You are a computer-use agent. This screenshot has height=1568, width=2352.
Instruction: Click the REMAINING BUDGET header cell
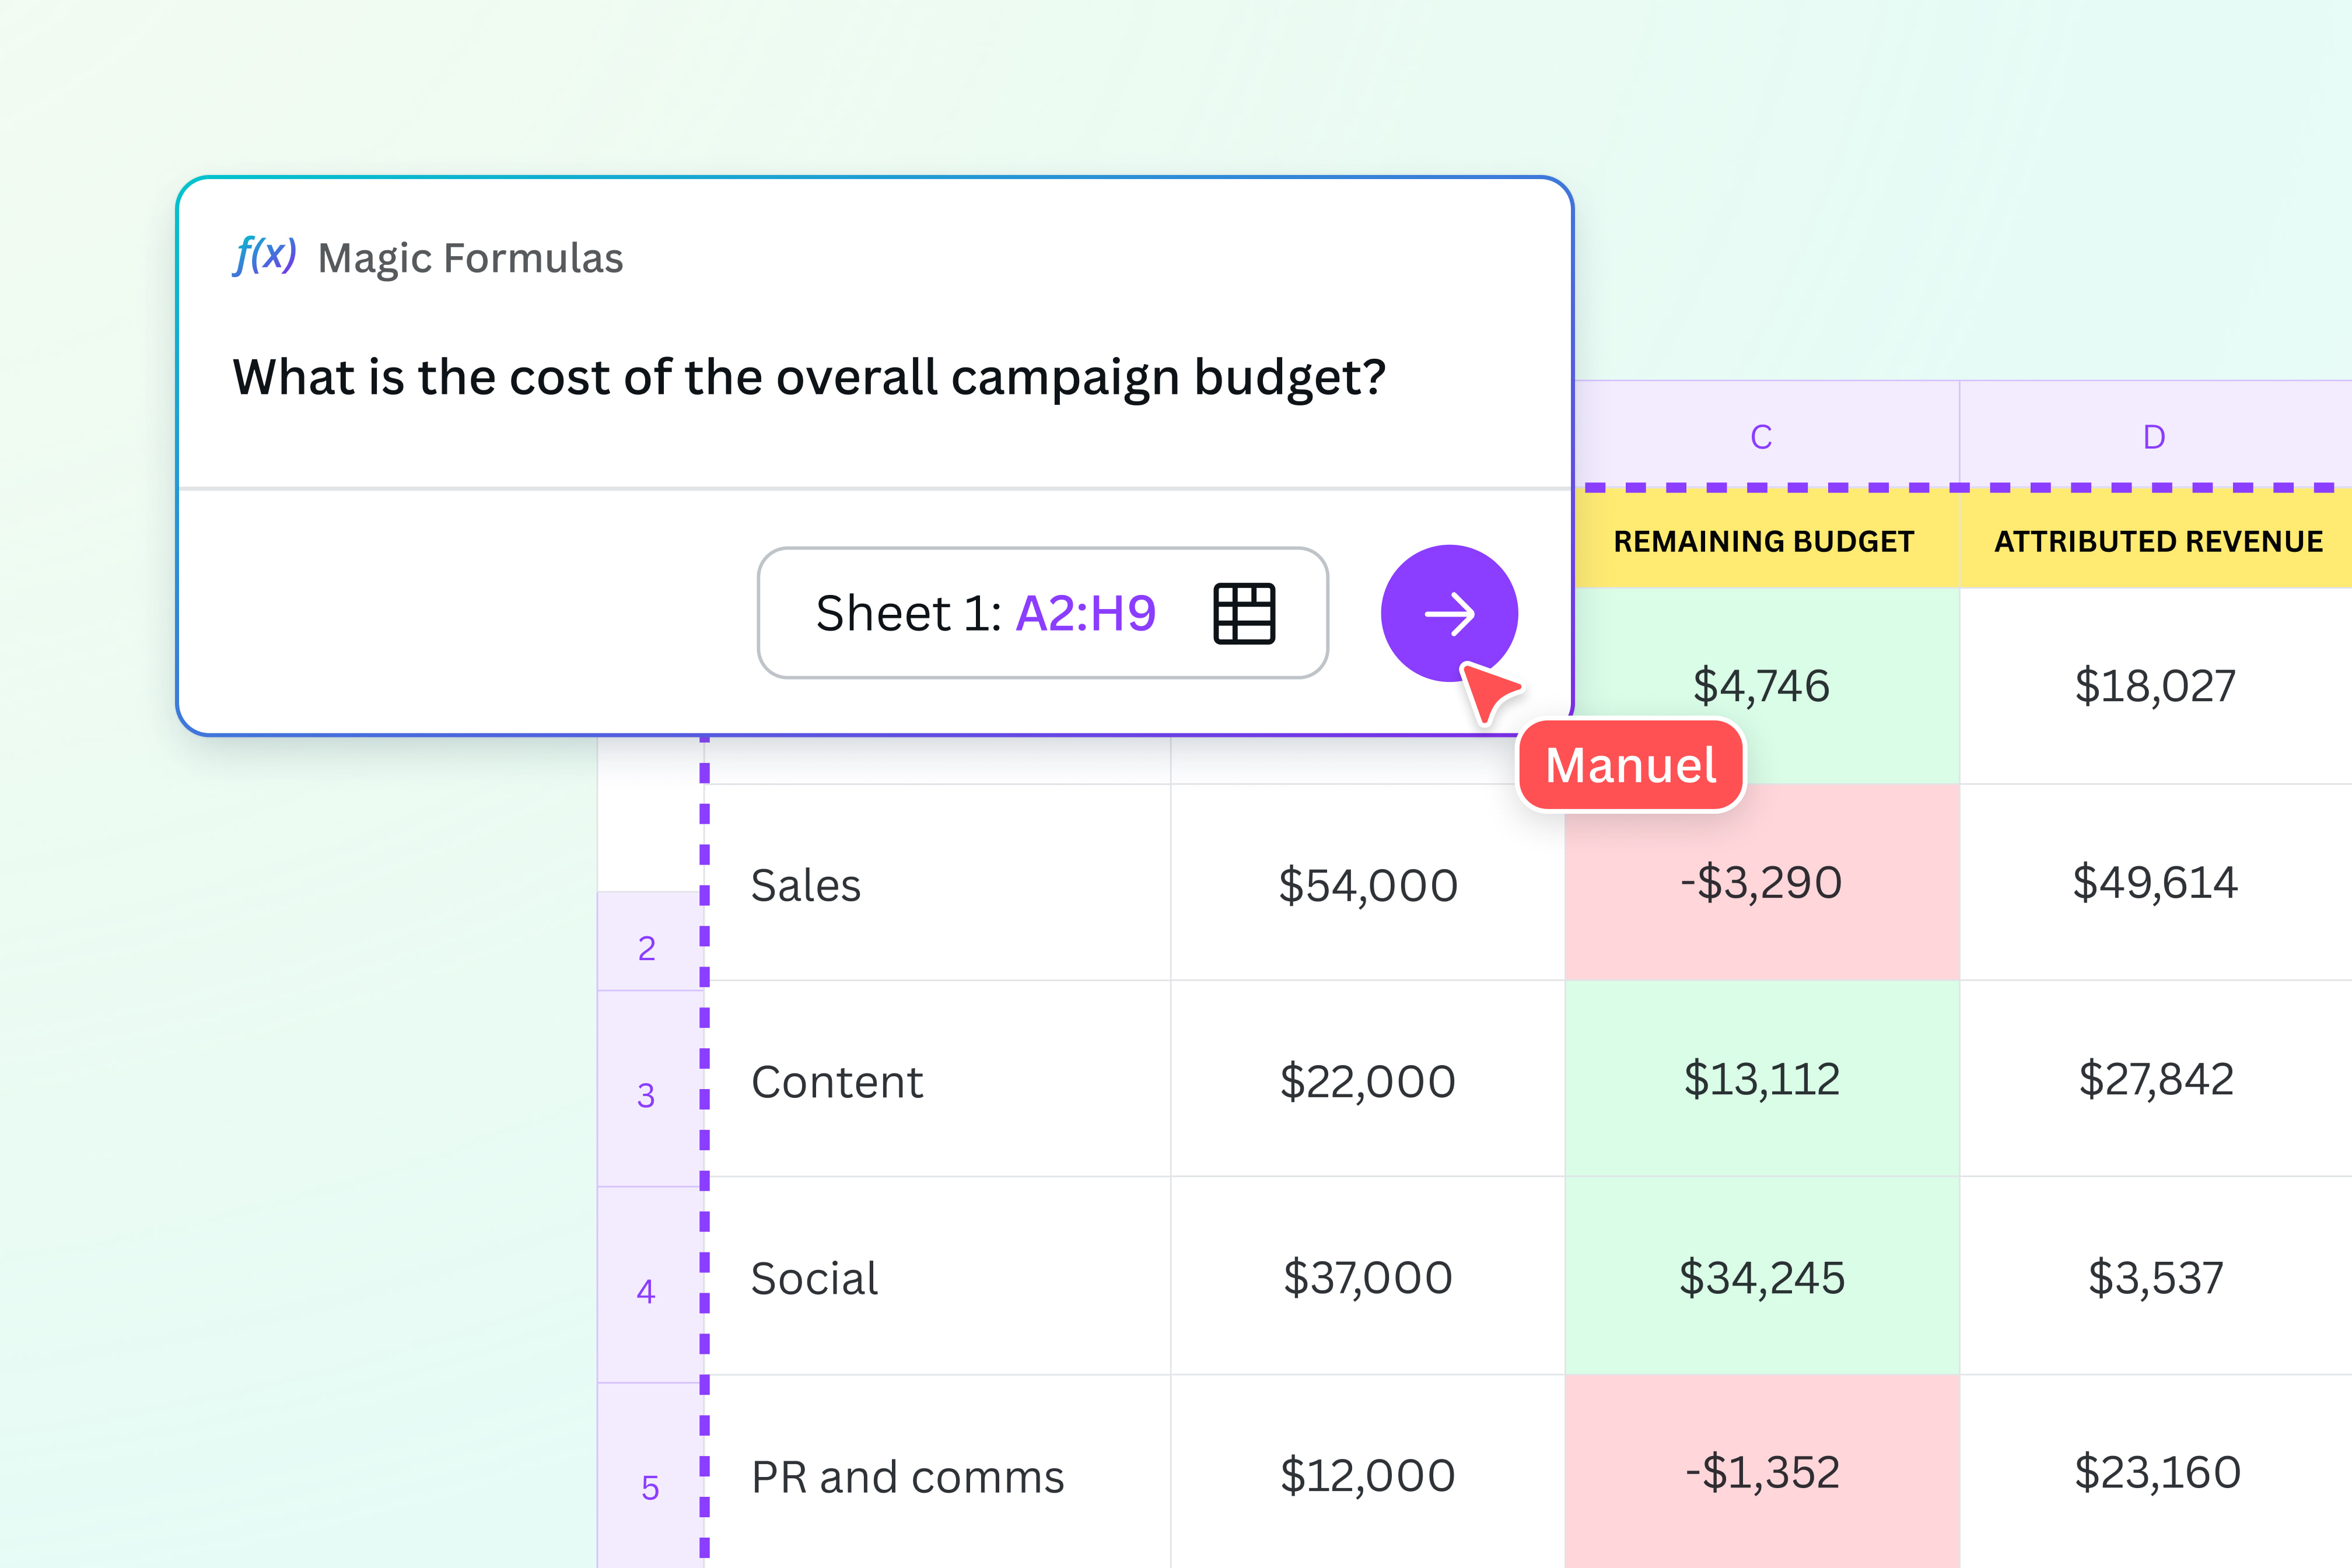tap(1762, 541)
